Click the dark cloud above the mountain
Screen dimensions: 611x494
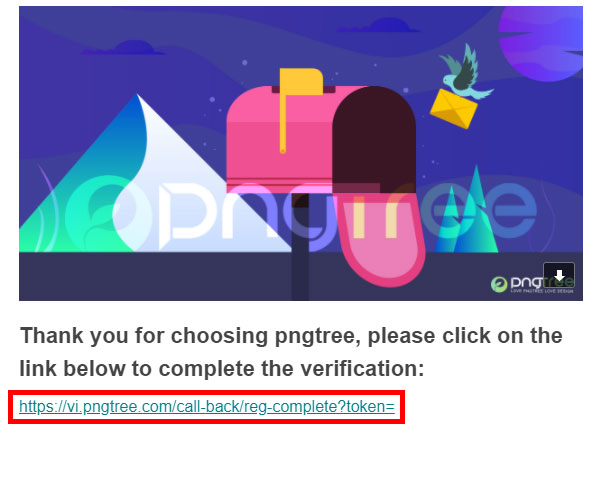pyautogui.click(x=124, y=48)
